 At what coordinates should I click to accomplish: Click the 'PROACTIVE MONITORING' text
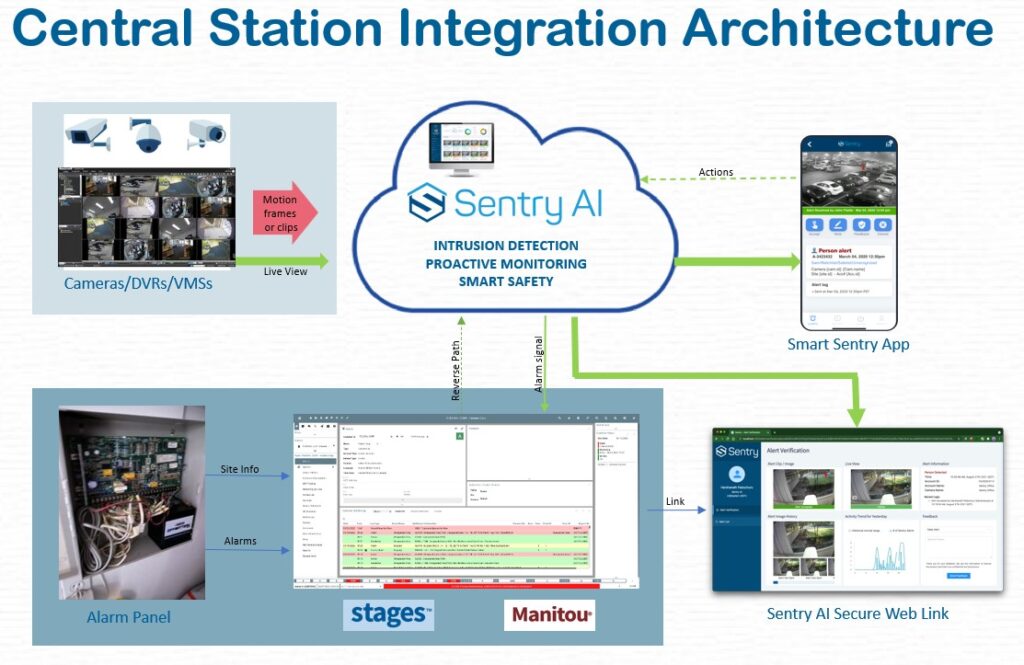[x=506, y=264]
